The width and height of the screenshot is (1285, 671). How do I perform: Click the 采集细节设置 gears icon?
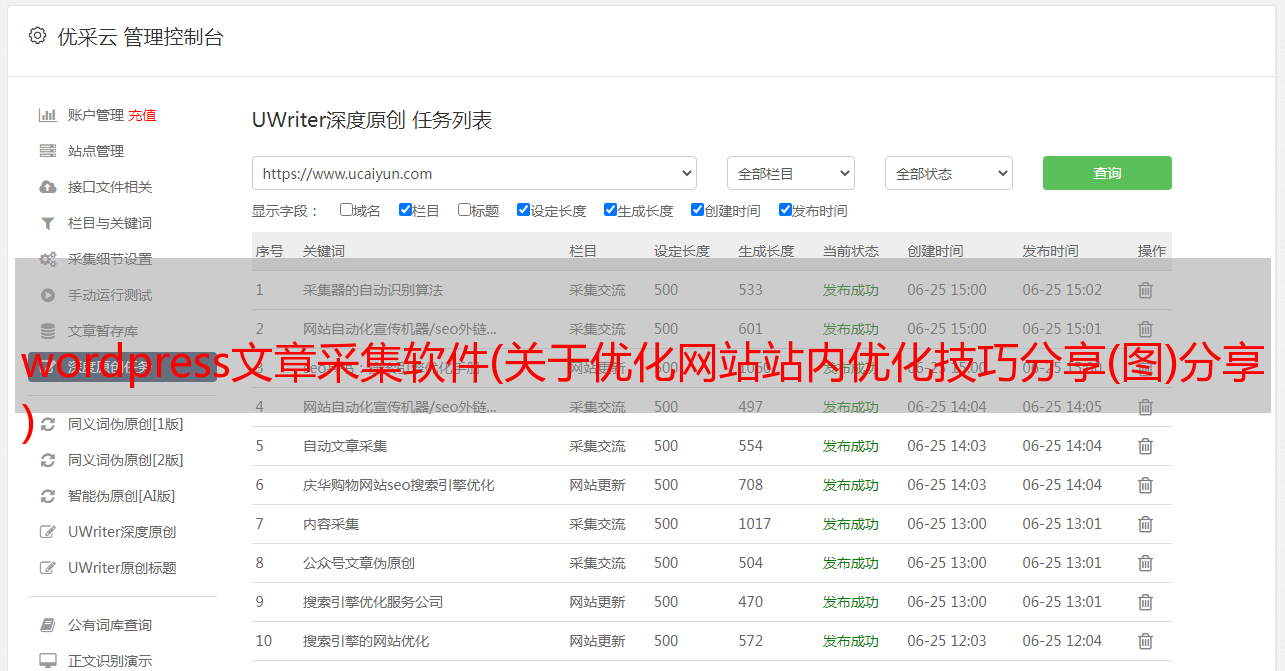(47, 259)
